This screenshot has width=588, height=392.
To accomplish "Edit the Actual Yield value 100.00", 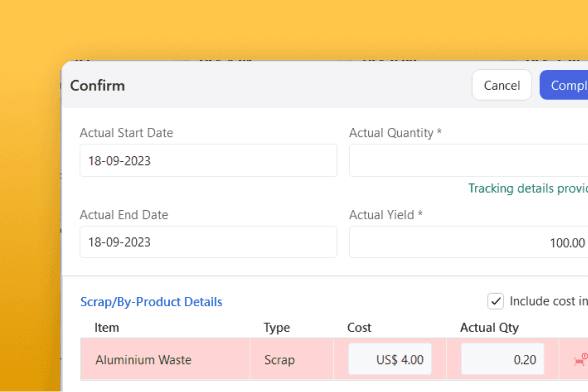I will coord(468,242).
